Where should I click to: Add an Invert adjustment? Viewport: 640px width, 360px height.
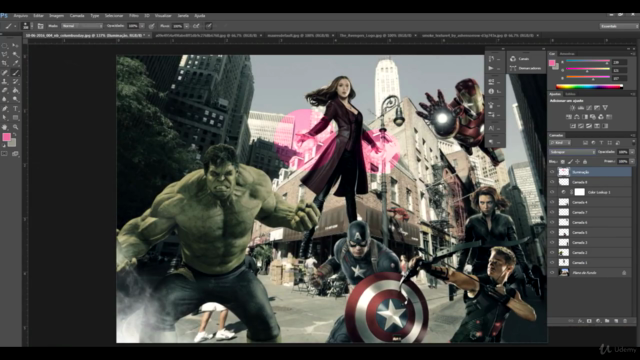(x=573, y=126)
